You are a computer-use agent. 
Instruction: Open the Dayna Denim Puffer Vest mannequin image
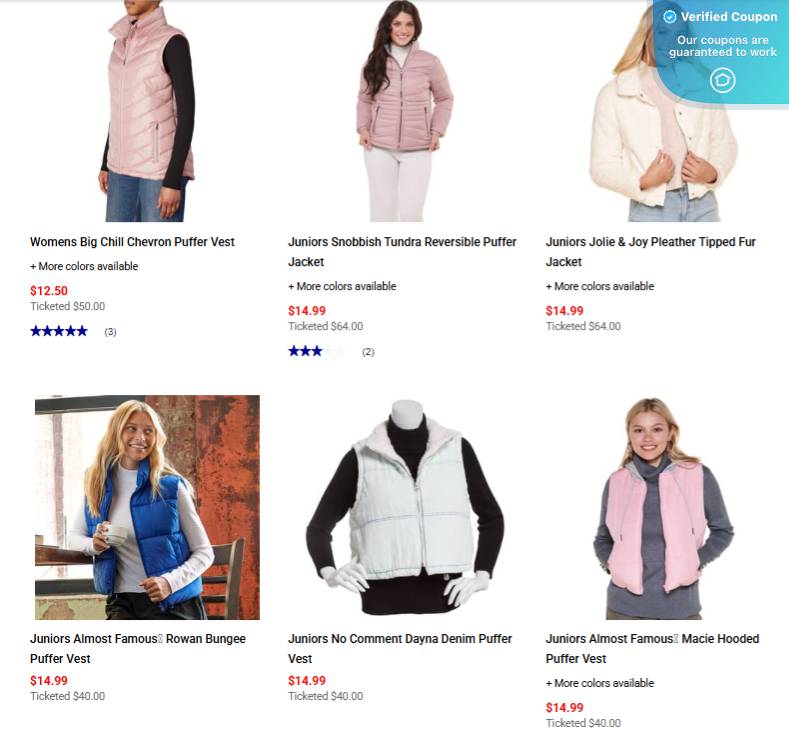tap(405, 507)
